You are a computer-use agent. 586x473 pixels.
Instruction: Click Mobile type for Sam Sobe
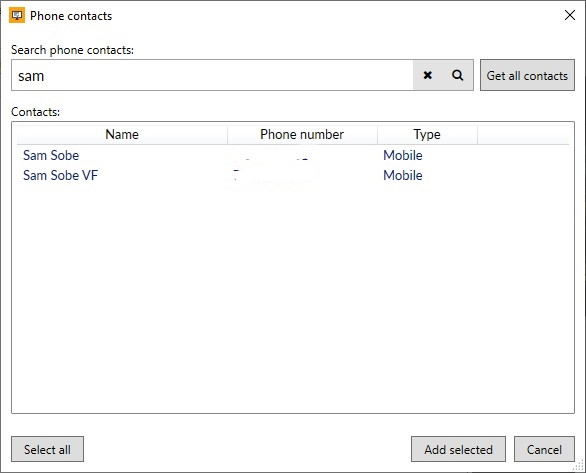click(x=403, y=155)
